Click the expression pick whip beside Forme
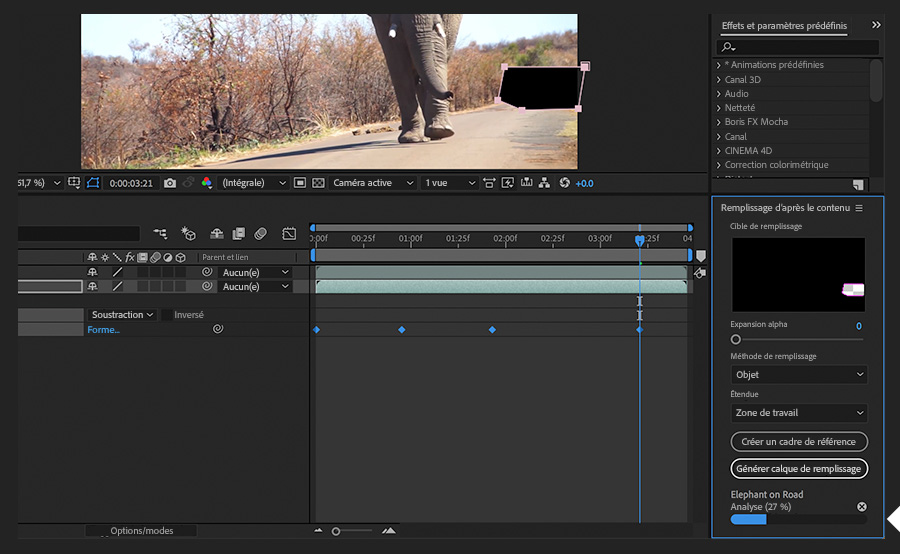This screenshot has height=554, width=900. 218,329
